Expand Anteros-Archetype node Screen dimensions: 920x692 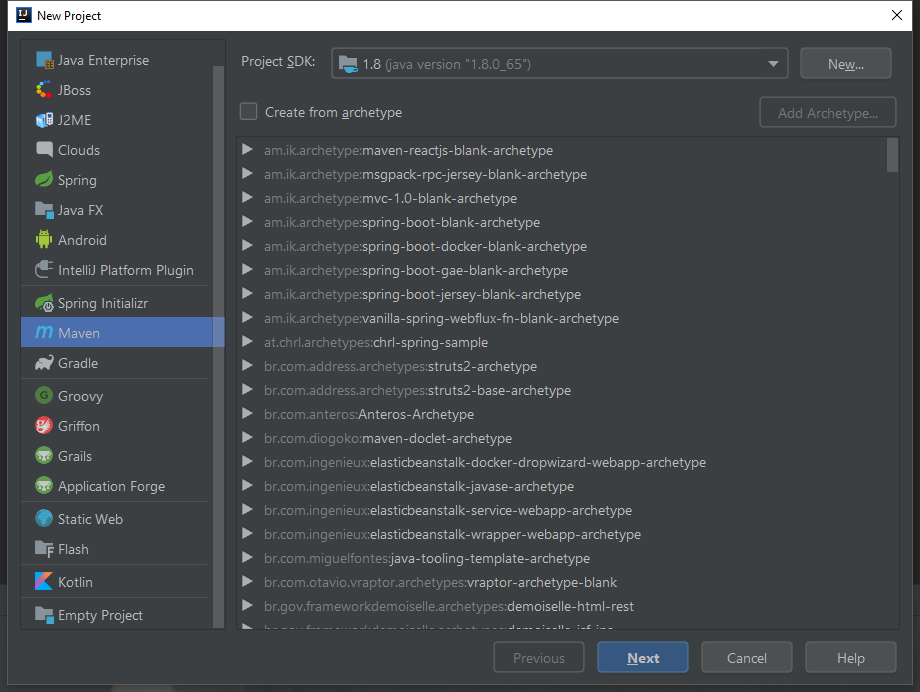point(247,414)
